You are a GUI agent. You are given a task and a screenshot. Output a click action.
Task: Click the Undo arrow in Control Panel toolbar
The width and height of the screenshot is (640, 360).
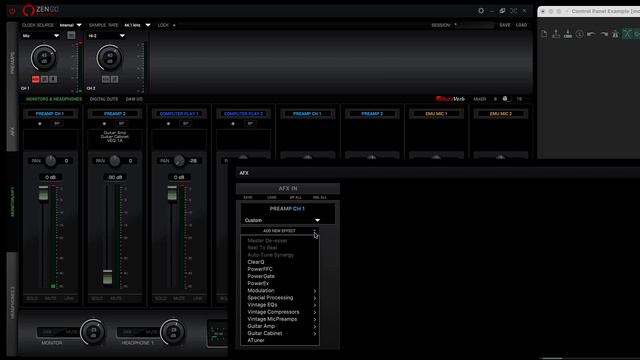(591, 34)
